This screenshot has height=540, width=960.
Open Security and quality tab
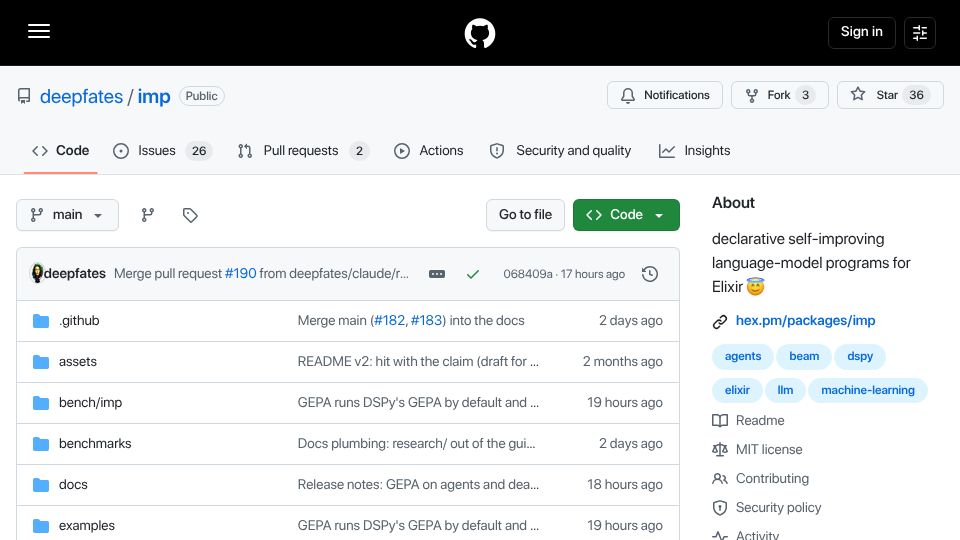560,151
